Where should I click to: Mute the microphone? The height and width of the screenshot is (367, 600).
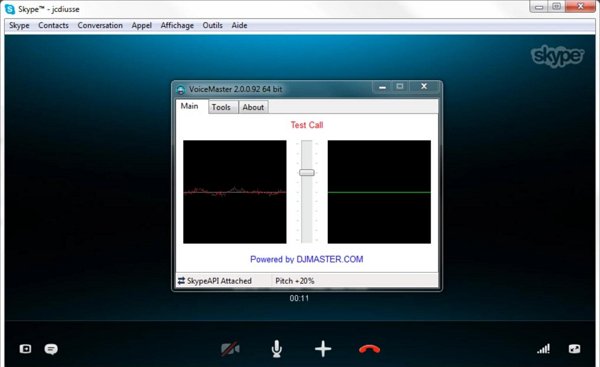[277, 349]
